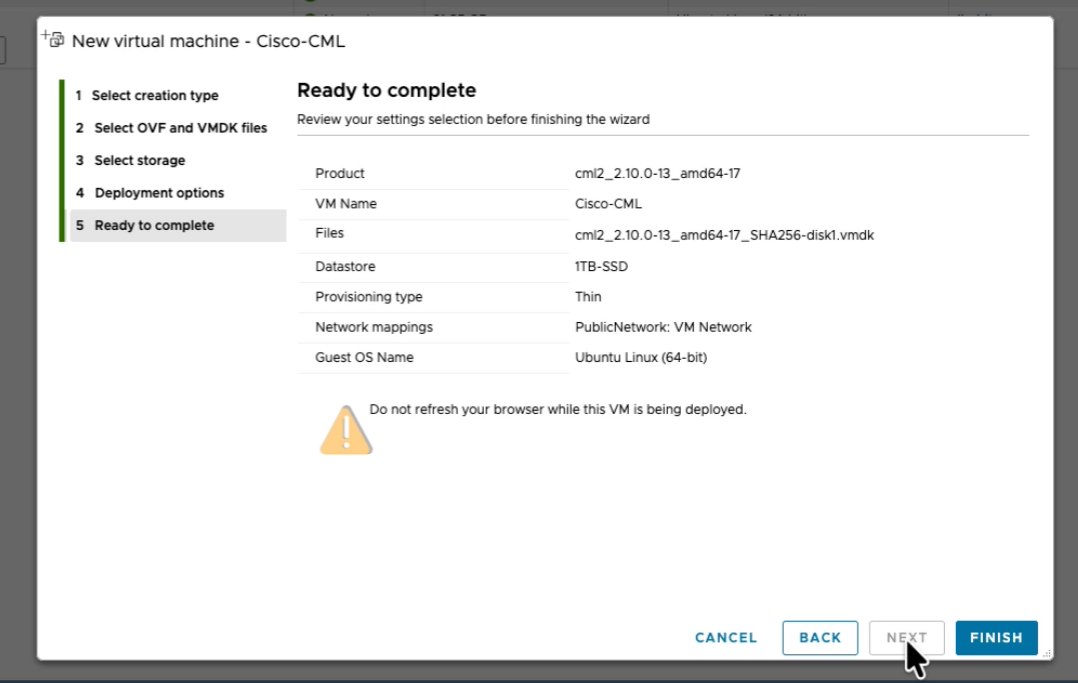
Task: Click the VM Name value Cisco-CML
Action: pyautogui.click(x=608, y=204)
